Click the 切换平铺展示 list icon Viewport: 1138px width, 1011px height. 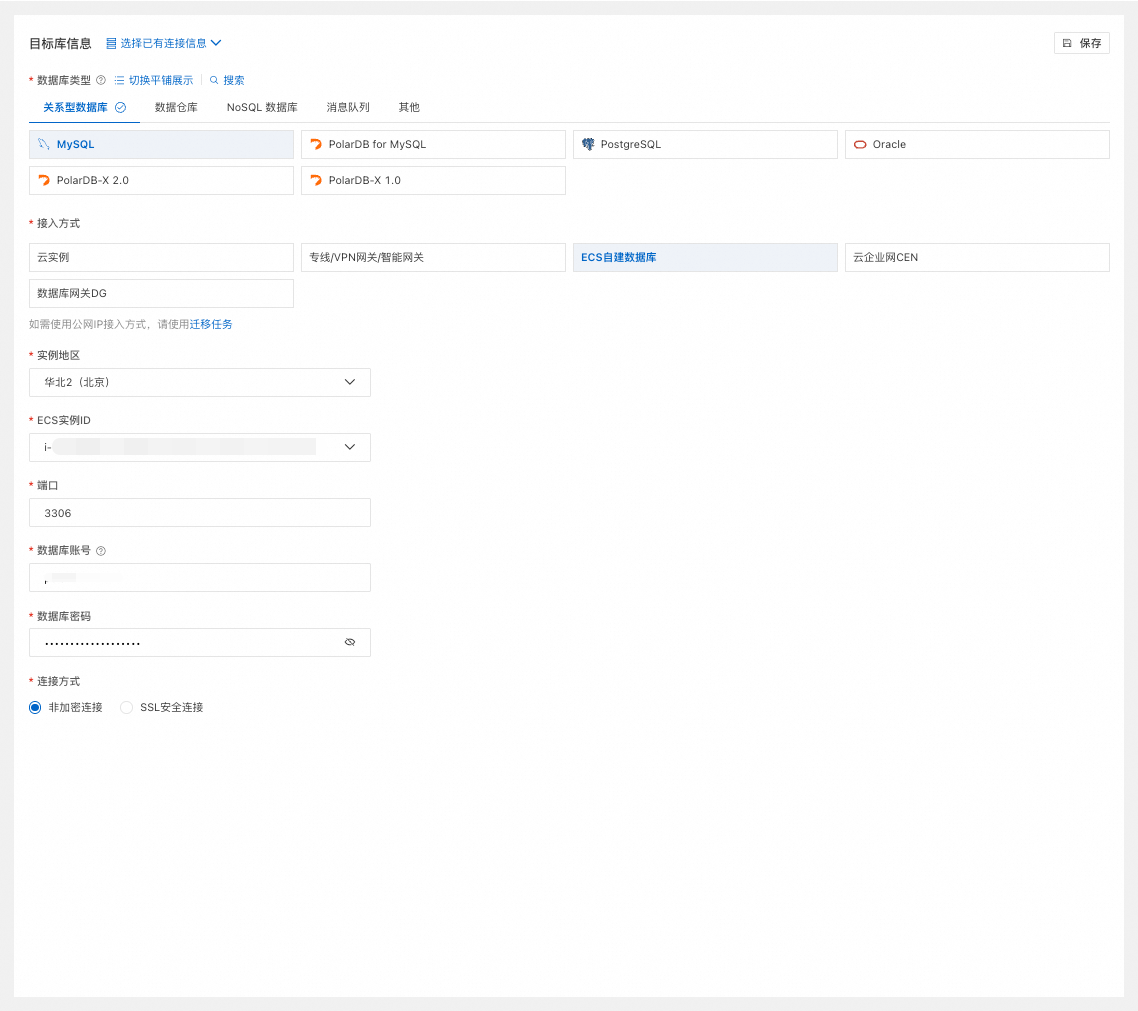pos(119,80)
